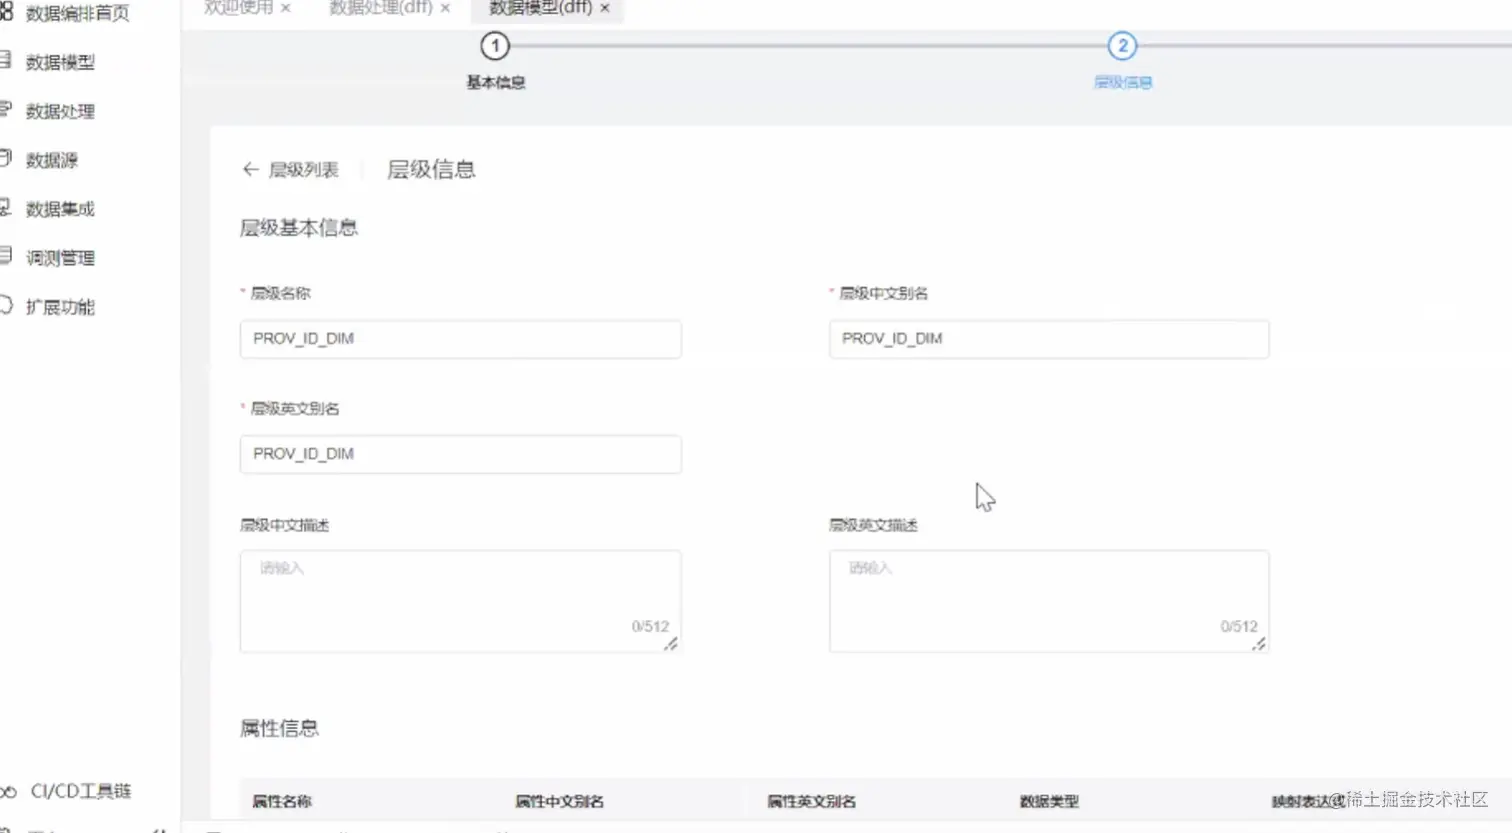Click the 数据类型 column header
This screenshot has width=1512, height=833.
[x=1049, y=801]
